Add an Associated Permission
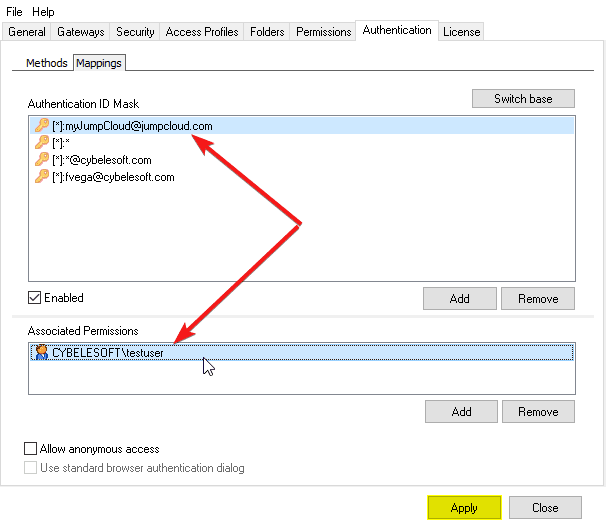The height and width of the screenshot is (528, 606). (461, 412)
